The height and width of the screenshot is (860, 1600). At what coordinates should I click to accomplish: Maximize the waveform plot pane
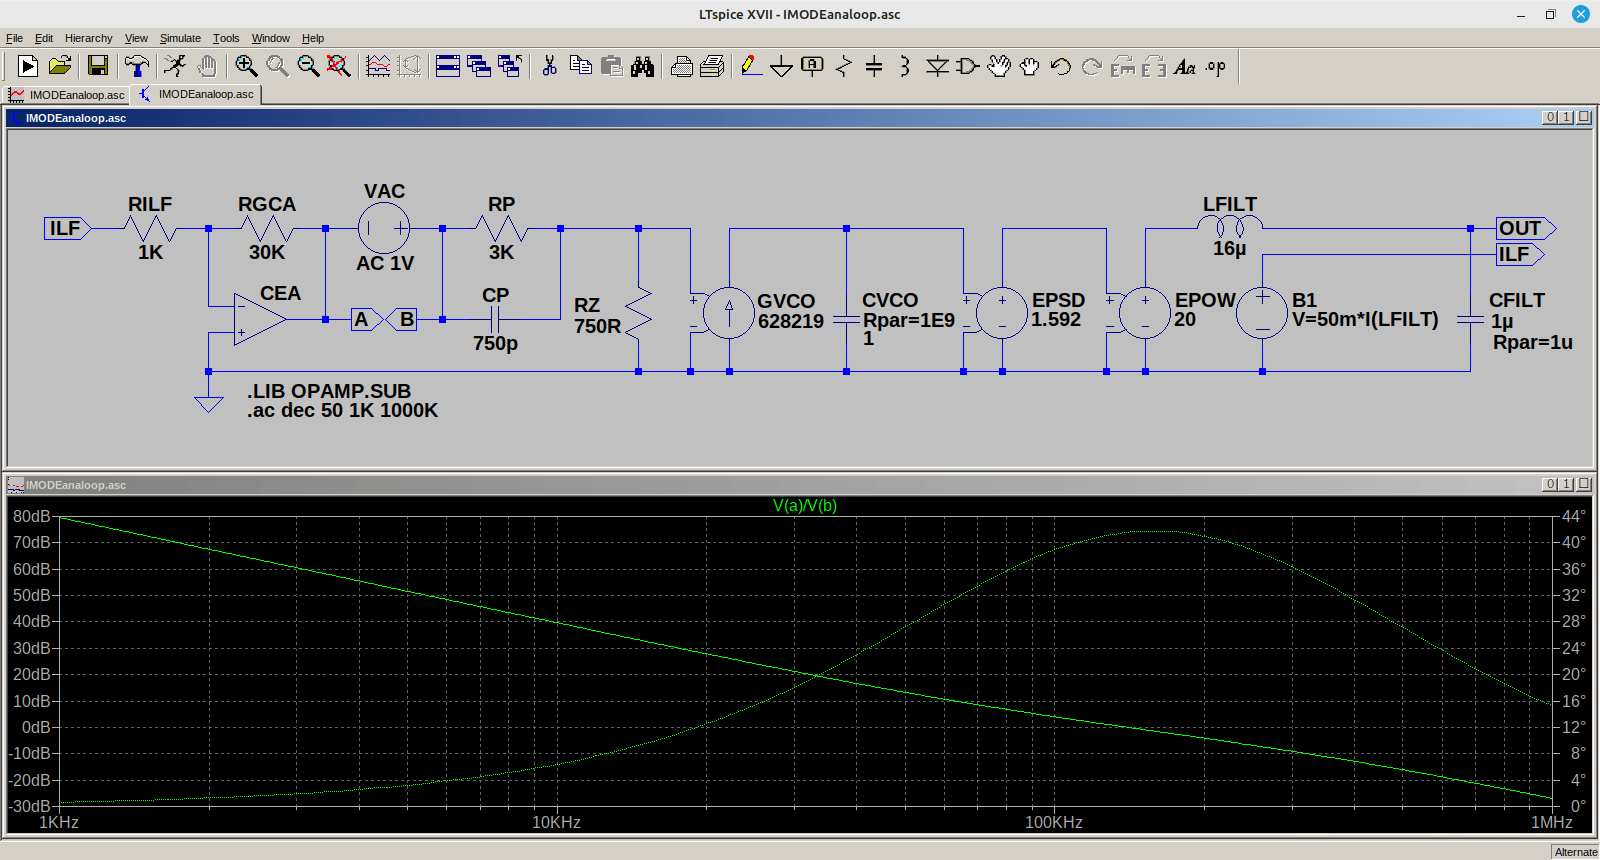(1584, 484)
